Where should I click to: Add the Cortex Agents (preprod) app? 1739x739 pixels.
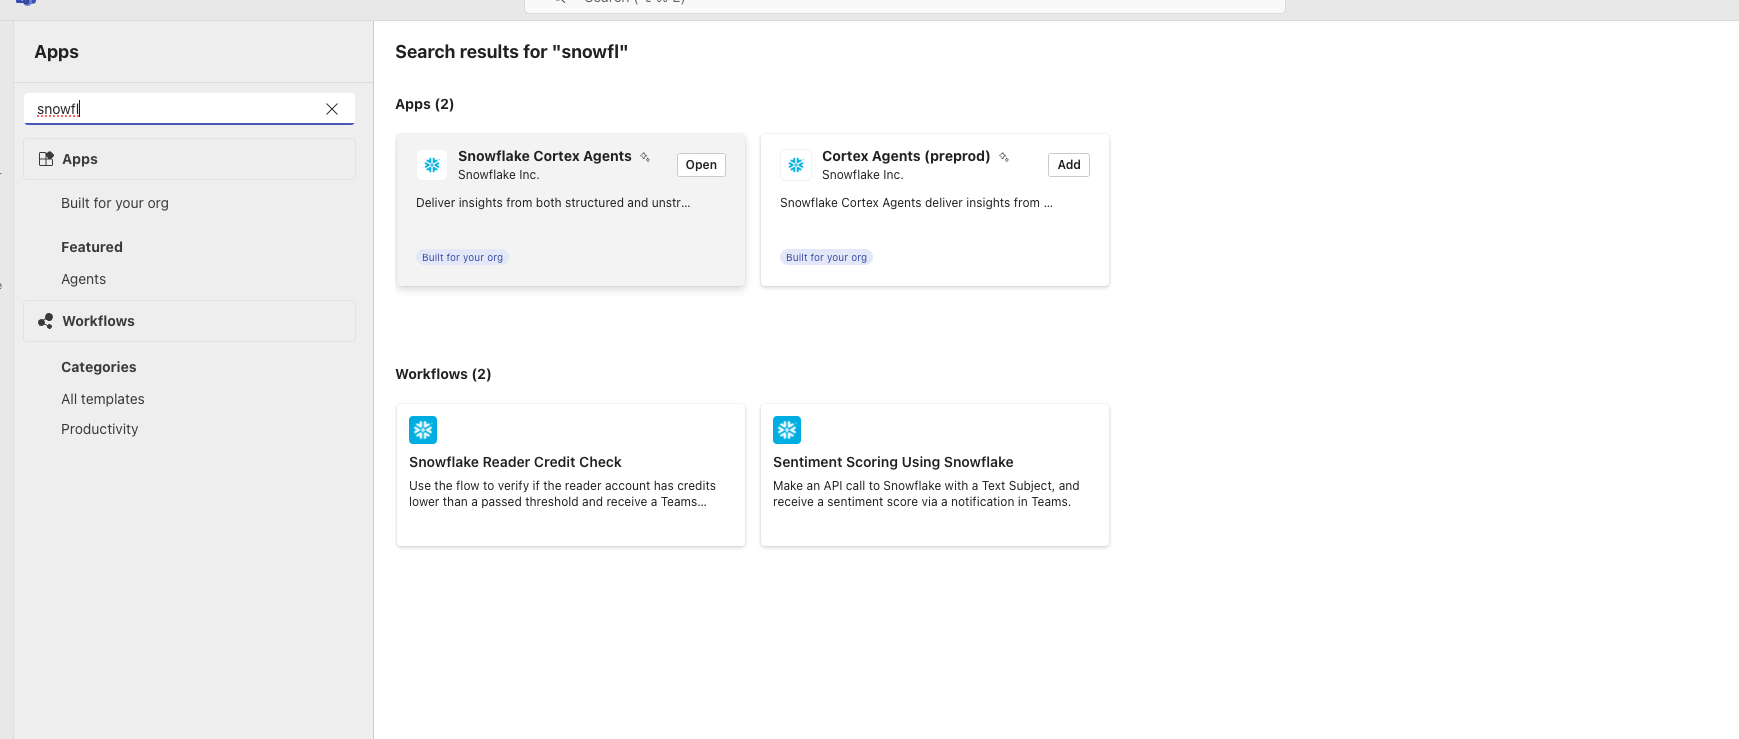(1068, 165)
